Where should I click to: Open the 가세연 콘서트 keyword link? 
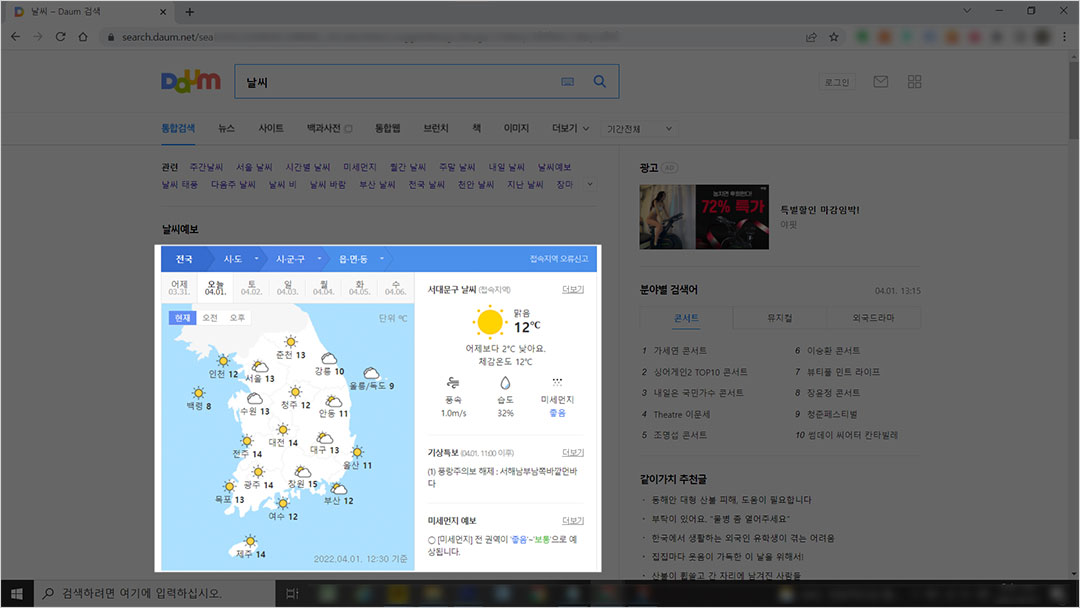(x=680, y=350)
